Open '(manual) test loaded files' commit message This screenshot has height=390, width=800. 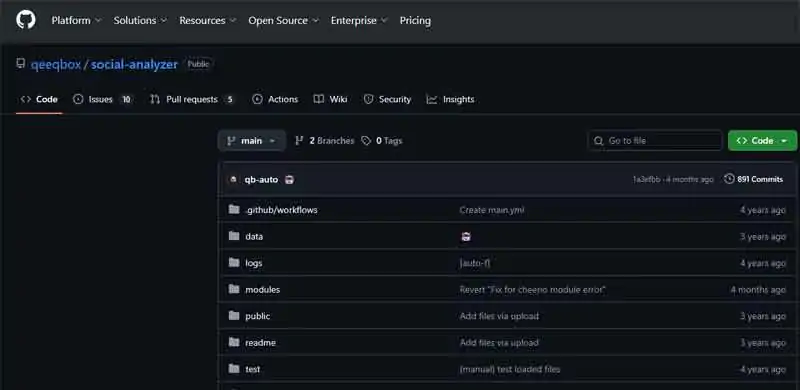click(x=510, y=370)
